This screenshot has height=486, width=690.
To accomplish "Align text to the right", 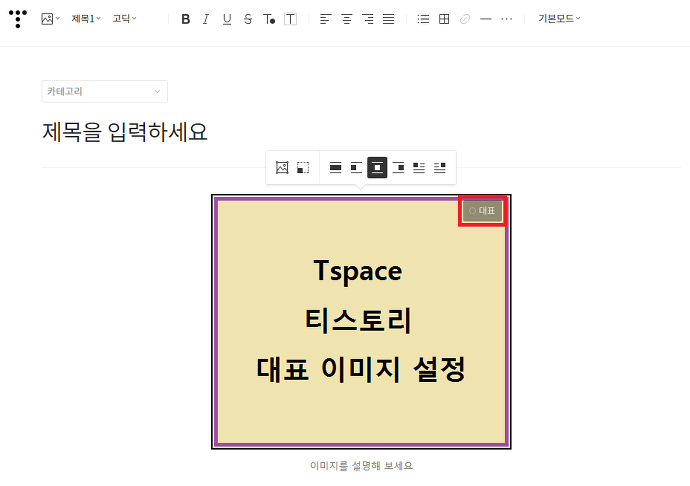I will click(x=367, y=19).
